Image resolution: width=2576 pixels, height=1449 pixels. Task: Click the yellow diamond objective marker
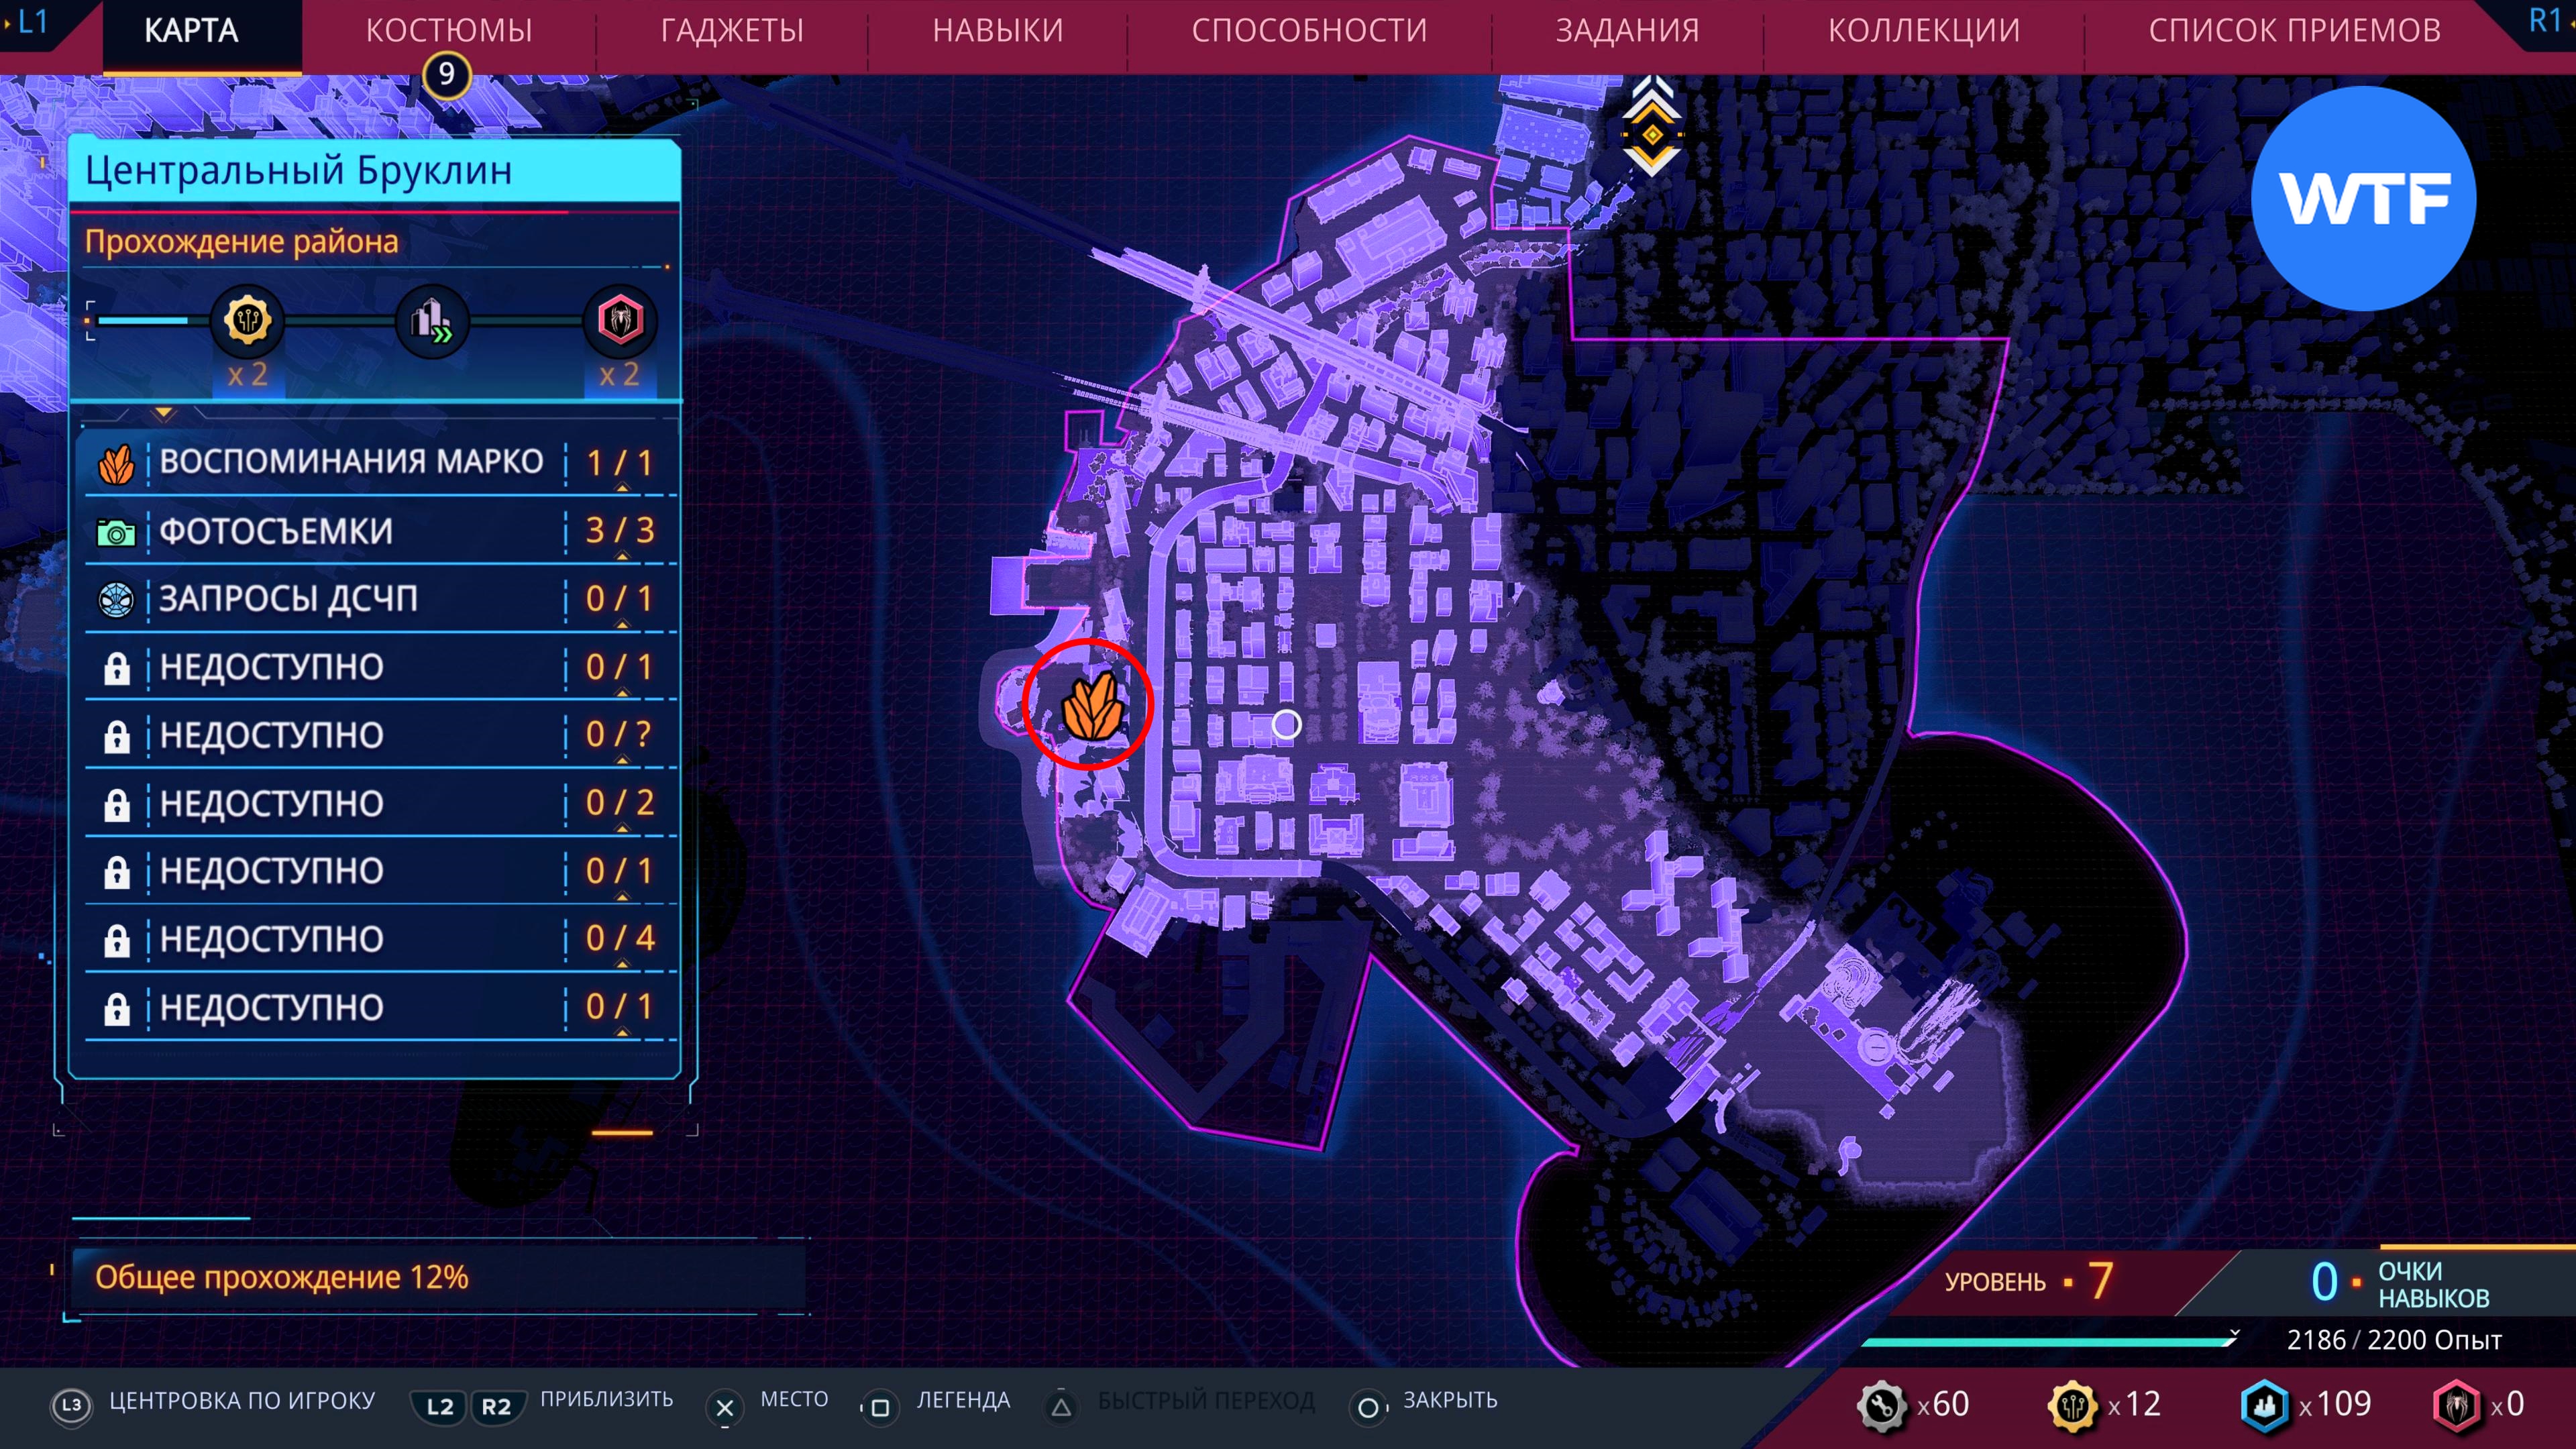pos(1652,135)
